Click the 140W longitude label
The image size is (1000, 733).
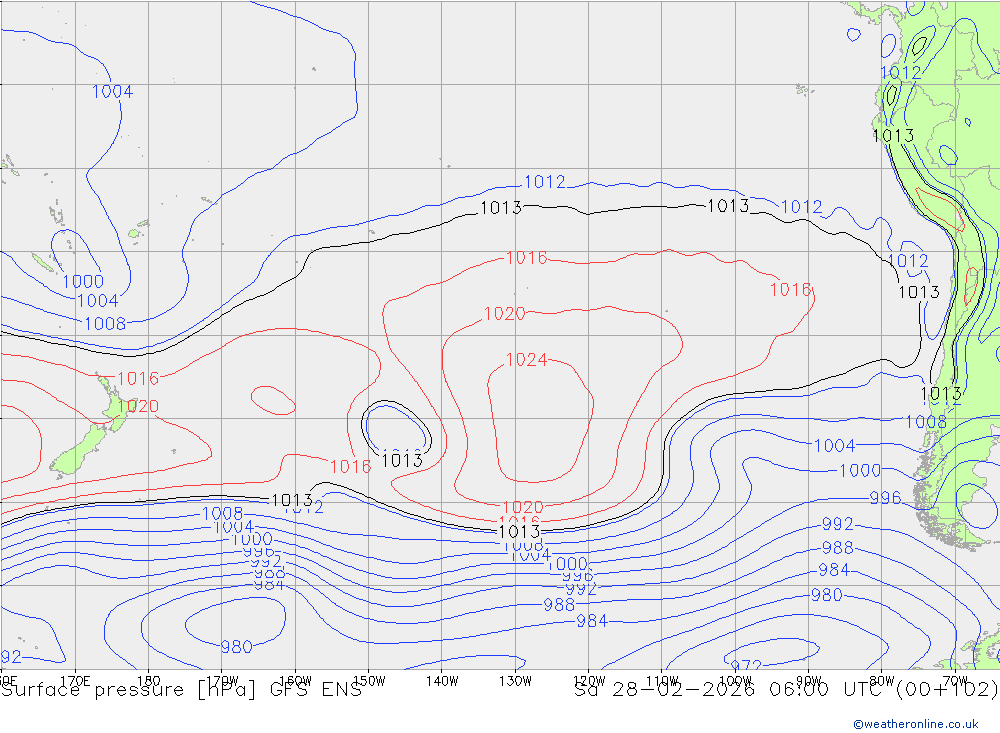pyautogui.click(x=442, y=681)
